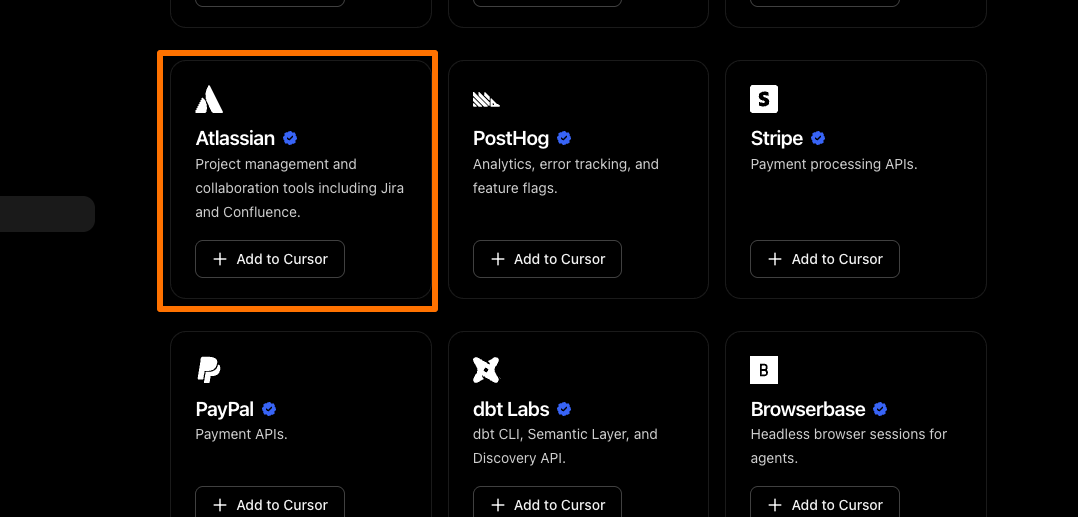Click PostHog's blue verified badge
This screenshot has width=1078, height=517.
(564, 138)
